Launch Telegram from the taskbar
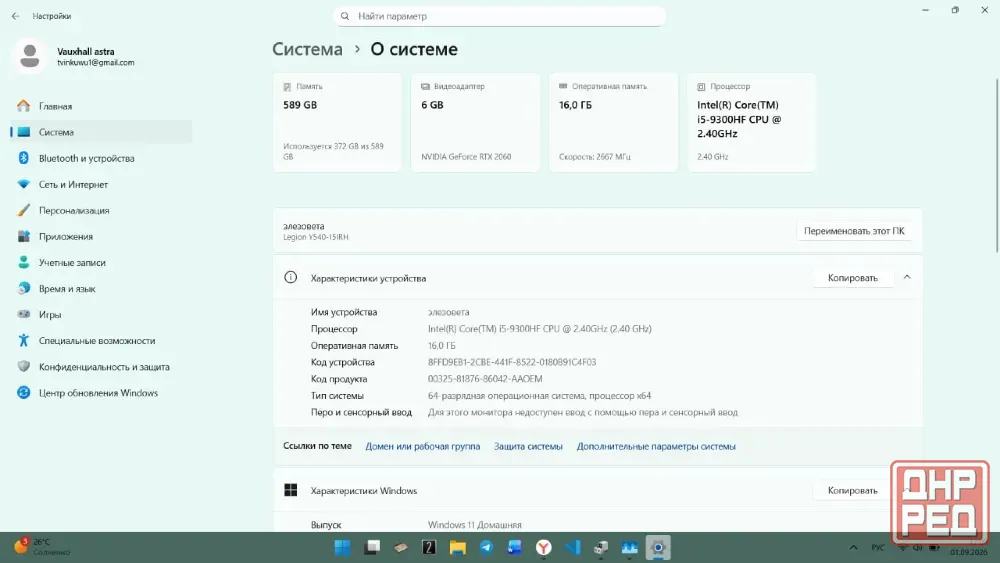1000x563 pixels. [486, 548]
